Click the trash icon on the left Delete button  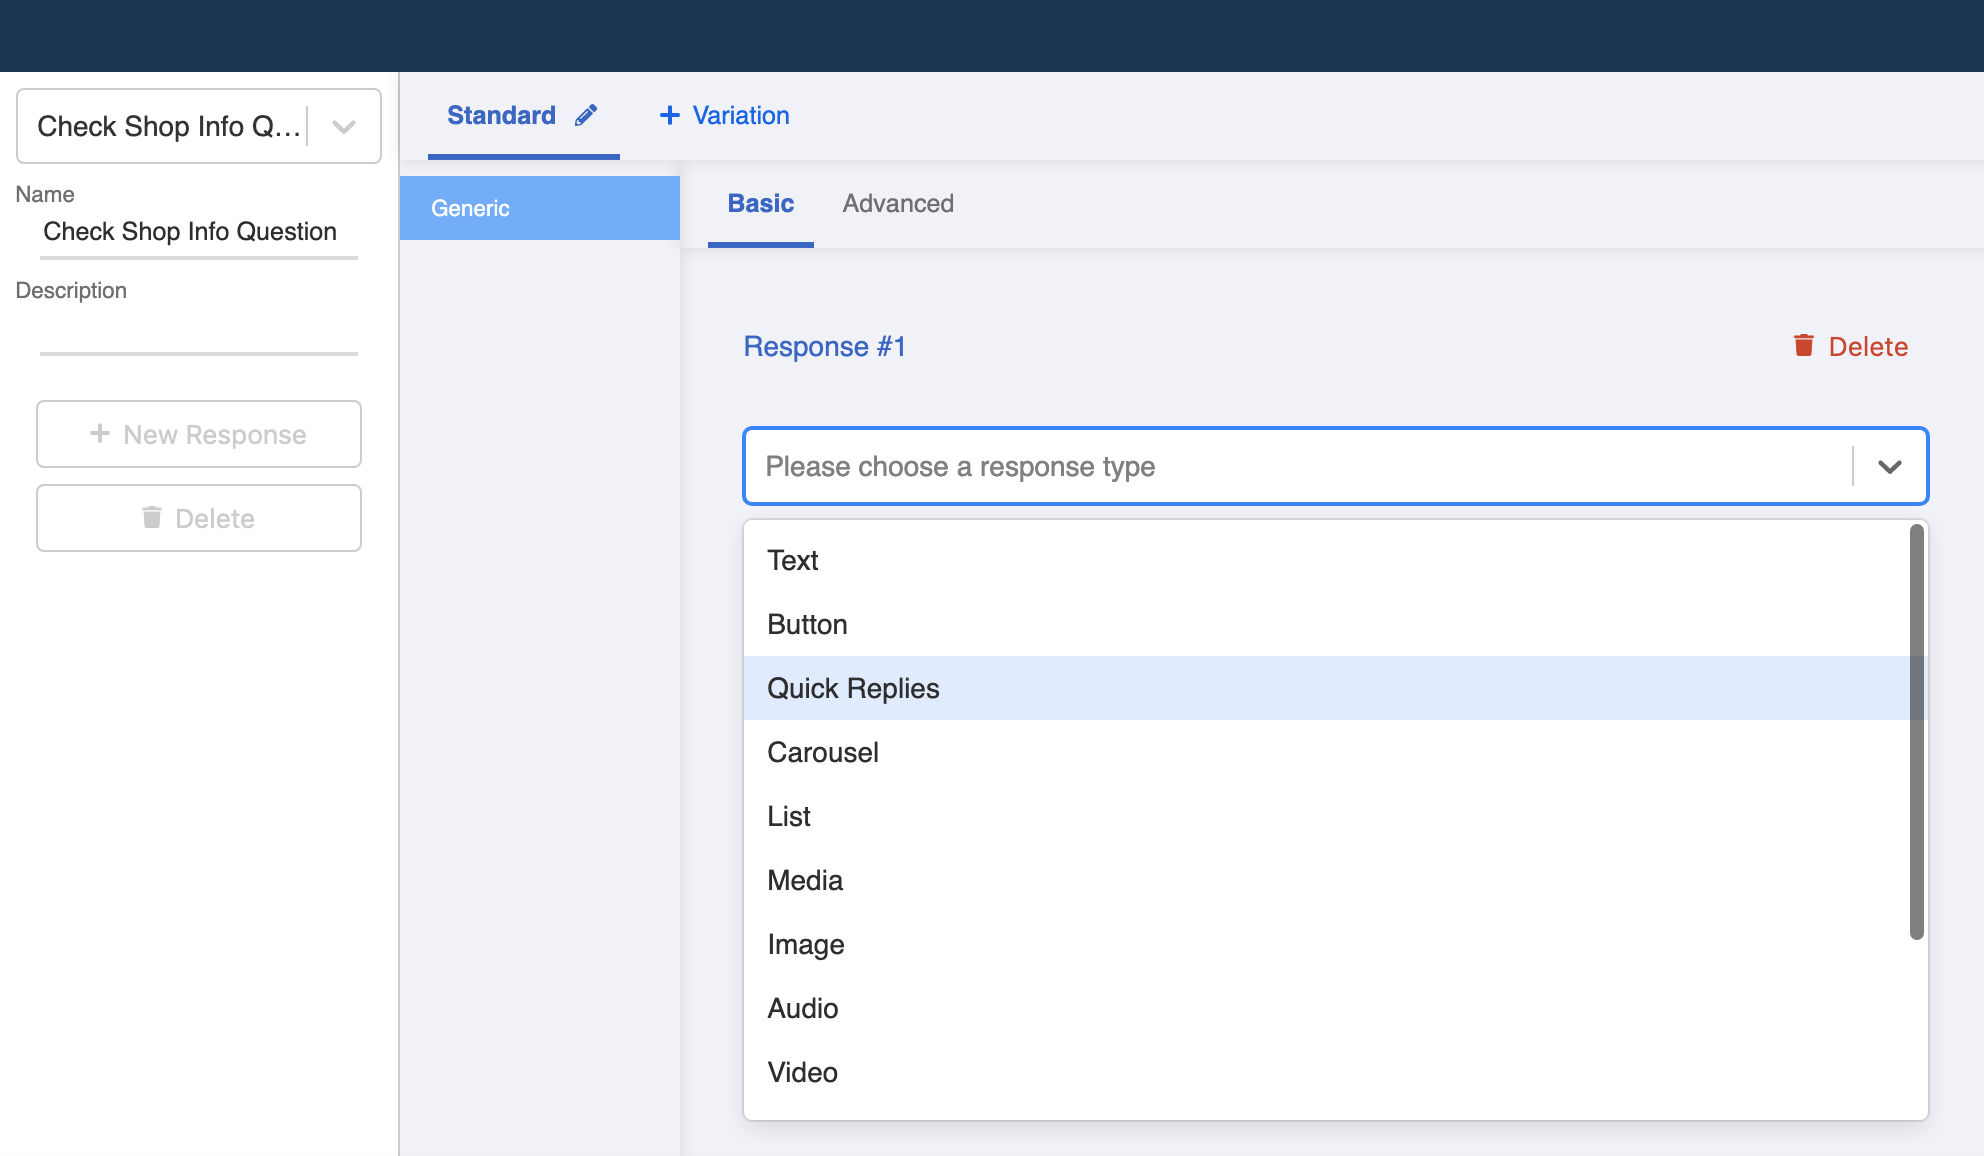[152, 518]
